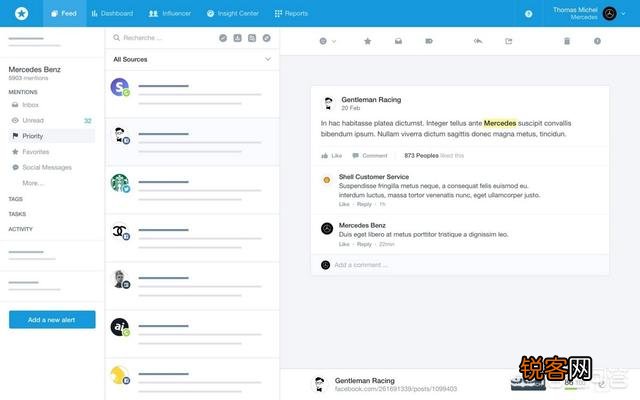Select the Chanel logo mention
The height and width of the screenshot is (400, 640).
[120, 231]
